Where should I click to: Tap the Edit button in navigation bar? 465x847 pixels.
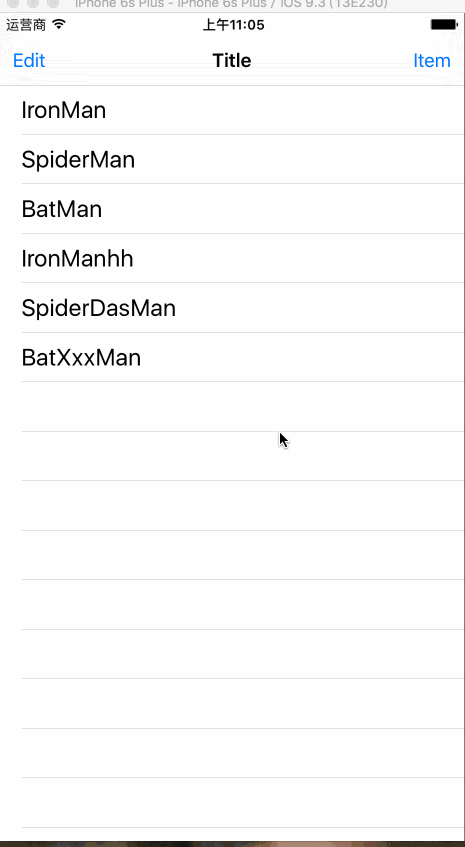pyautogui.click(x=29, y=60)
